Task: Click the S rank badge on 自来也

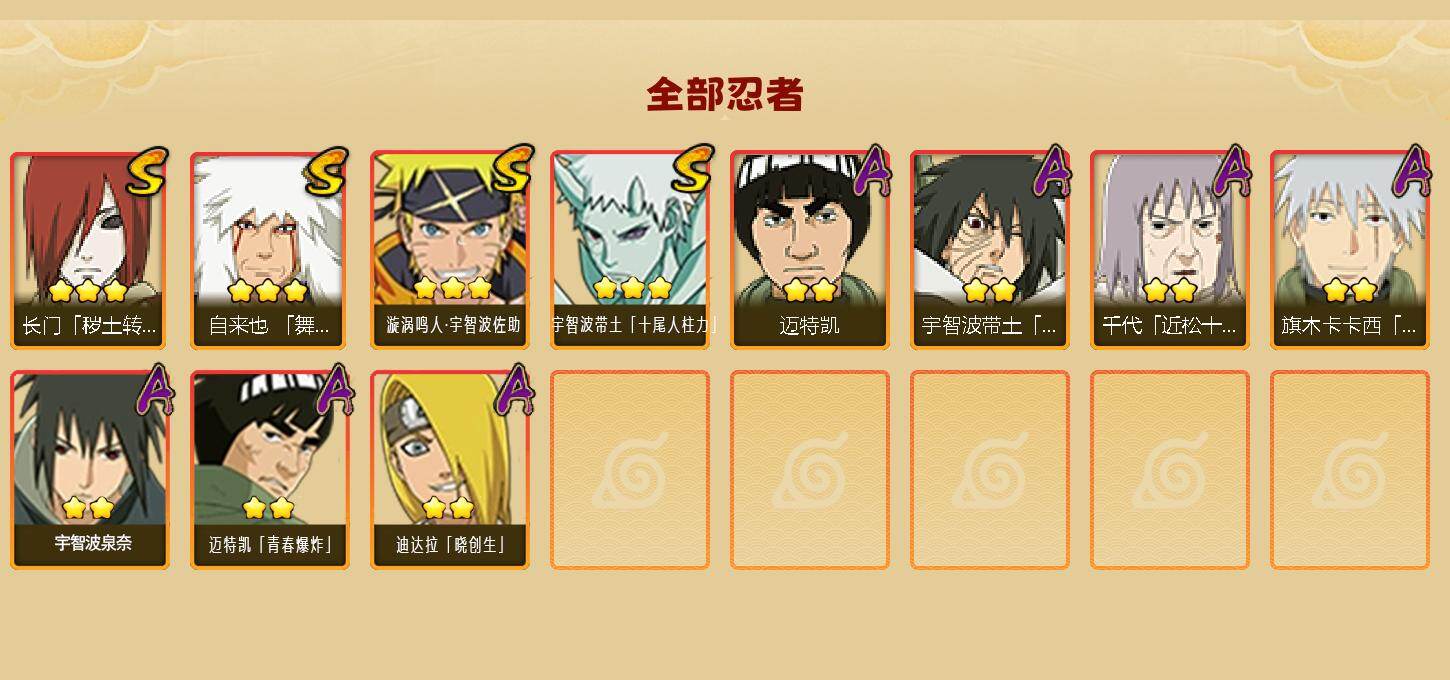Action: [x=328, y=172]
